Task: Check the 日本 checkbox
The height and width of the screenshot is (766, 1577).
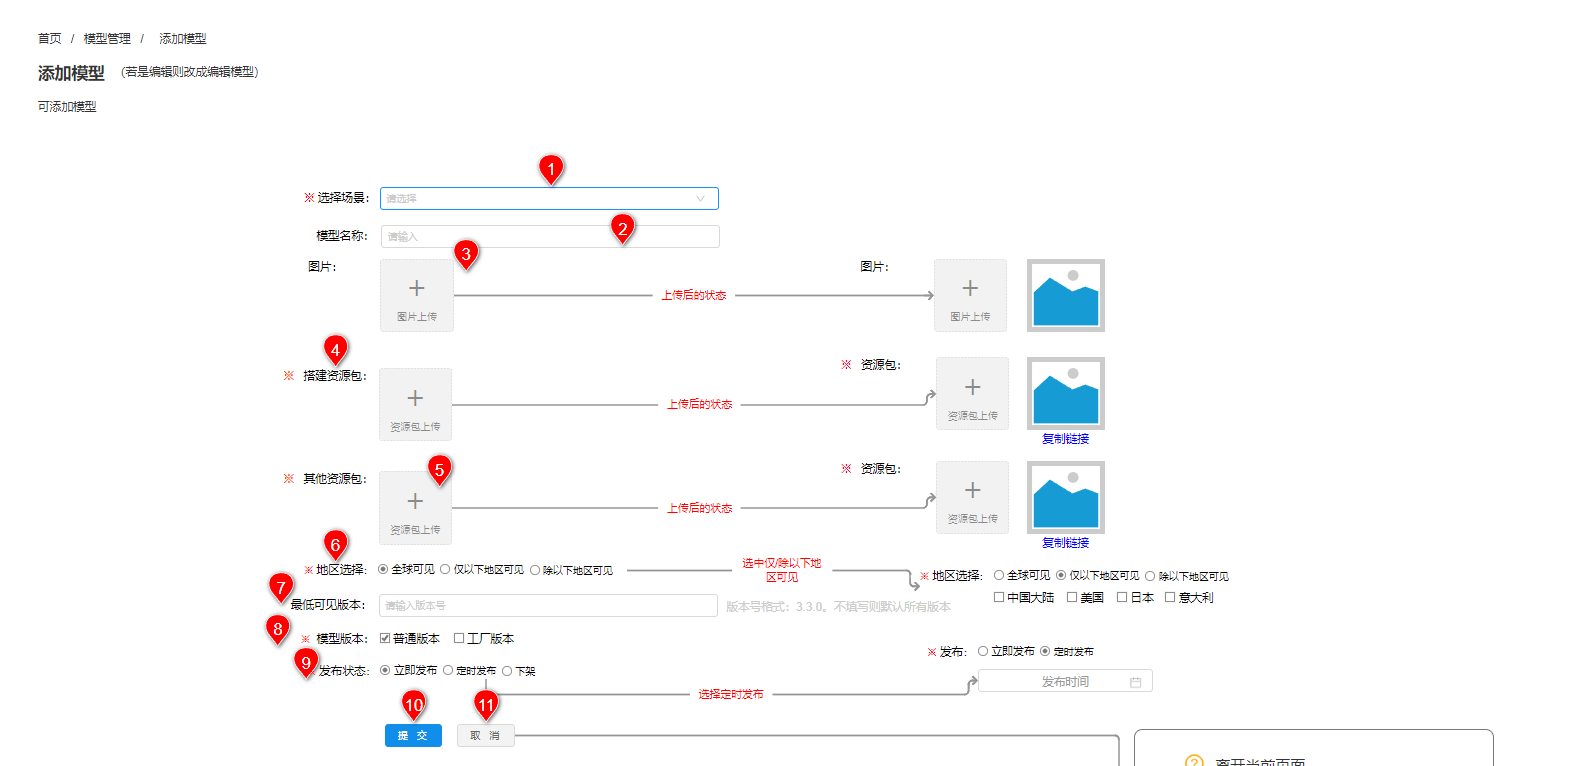Action: click(1122, 597)
